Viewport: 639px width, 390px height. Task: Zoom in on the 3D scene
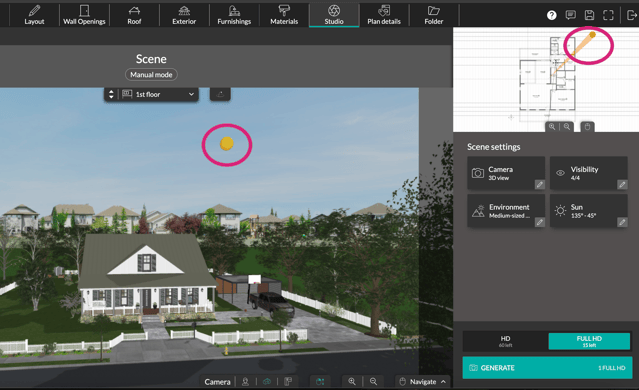point(352,381)
